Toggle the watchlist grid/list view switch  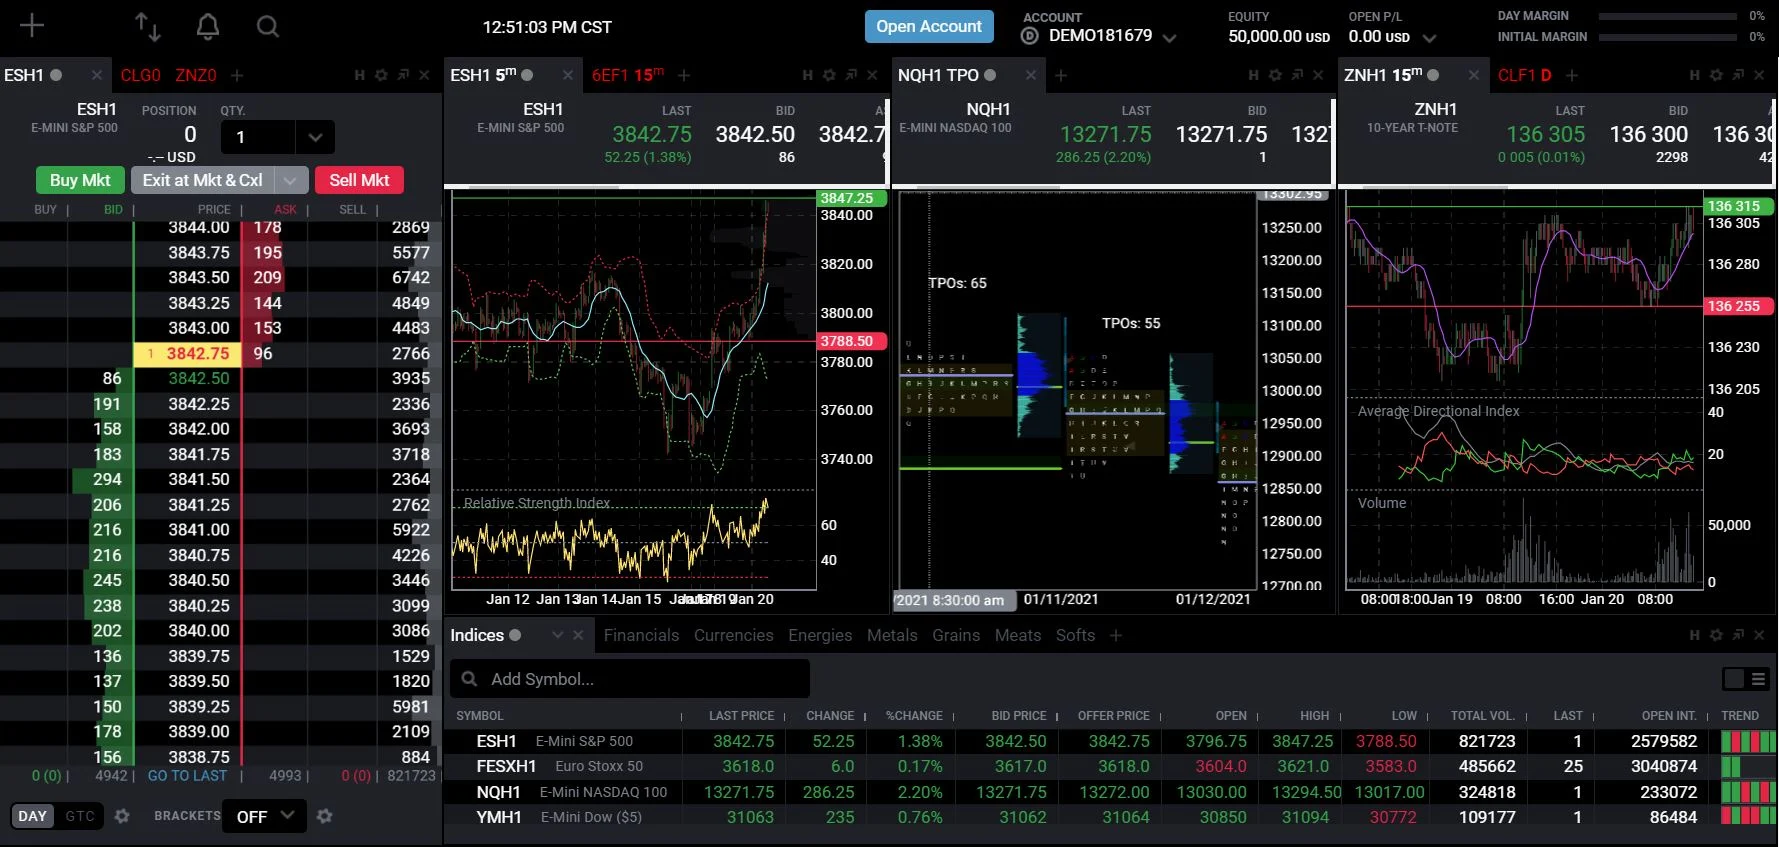(x=1745, y=679)
